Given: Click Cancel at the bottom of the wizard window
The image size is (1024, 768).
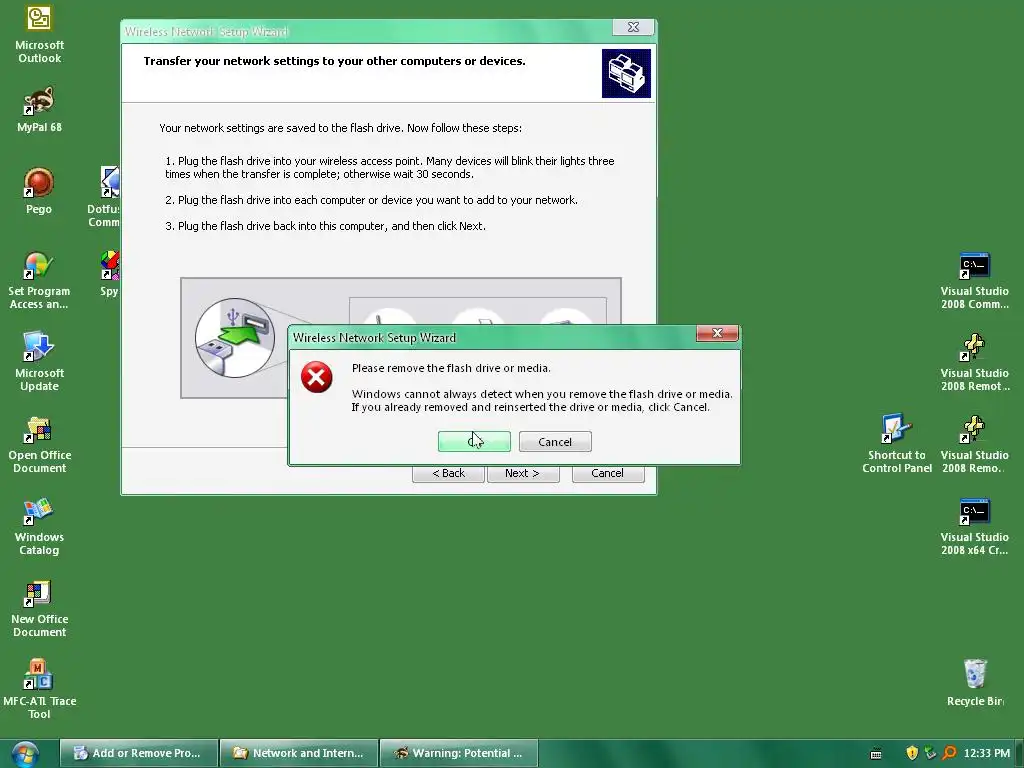Looking at the screenshot, I should point(607,473).
